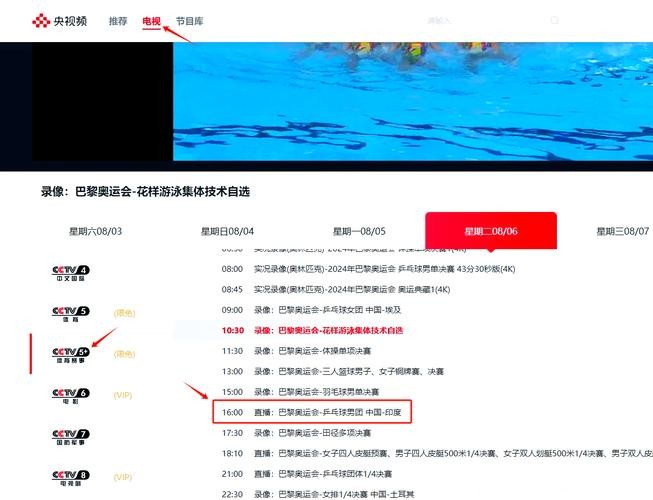Open 13:00 三人篮球男子、女子铜牌赛 program
This screenshot has height=500, width=653.
point(332,371)
